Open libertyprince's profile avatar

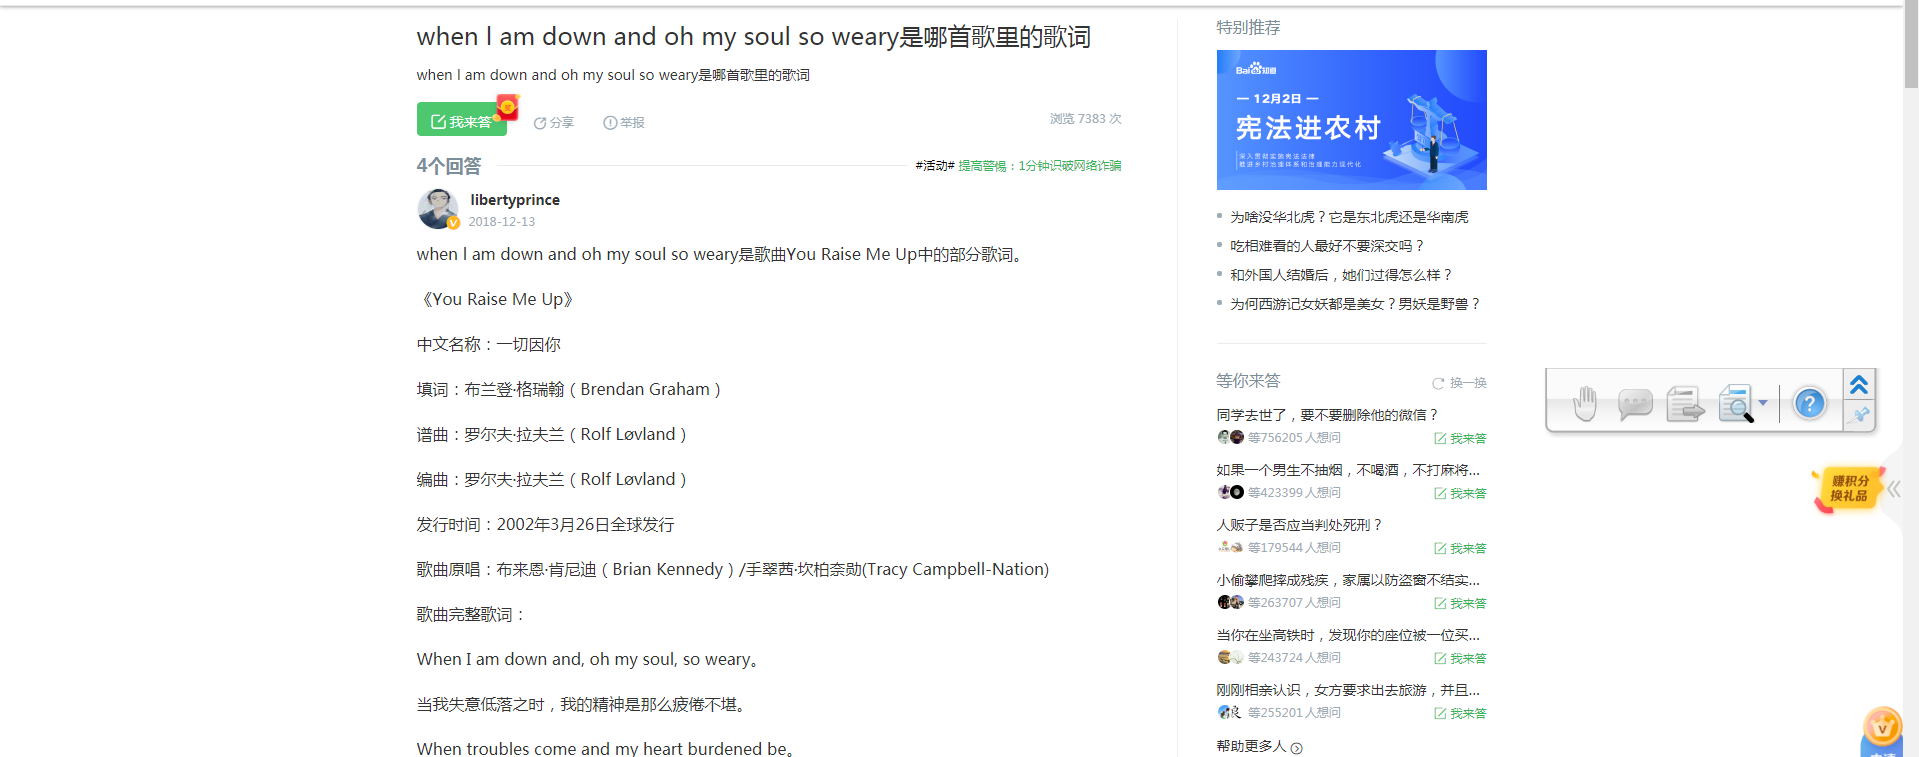(438, 209)
